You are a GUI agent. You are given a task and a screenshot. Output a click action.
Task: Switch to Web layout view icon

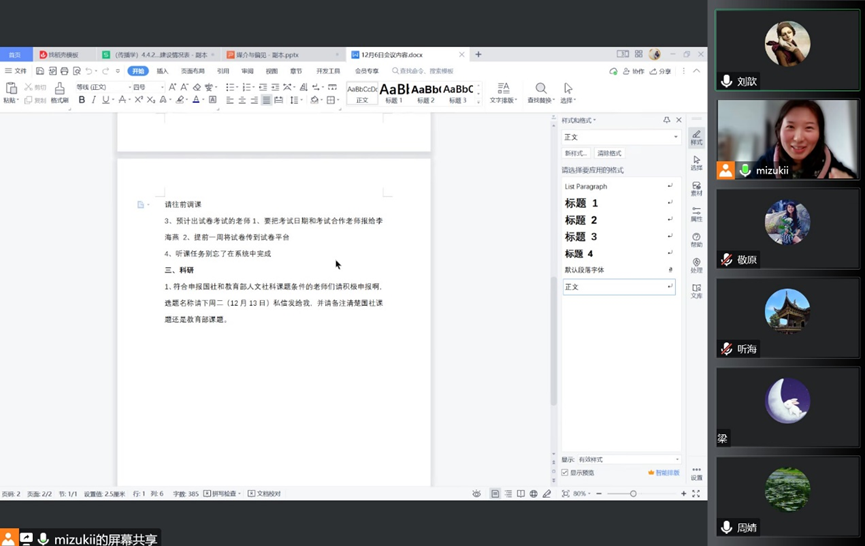point(533,494)
